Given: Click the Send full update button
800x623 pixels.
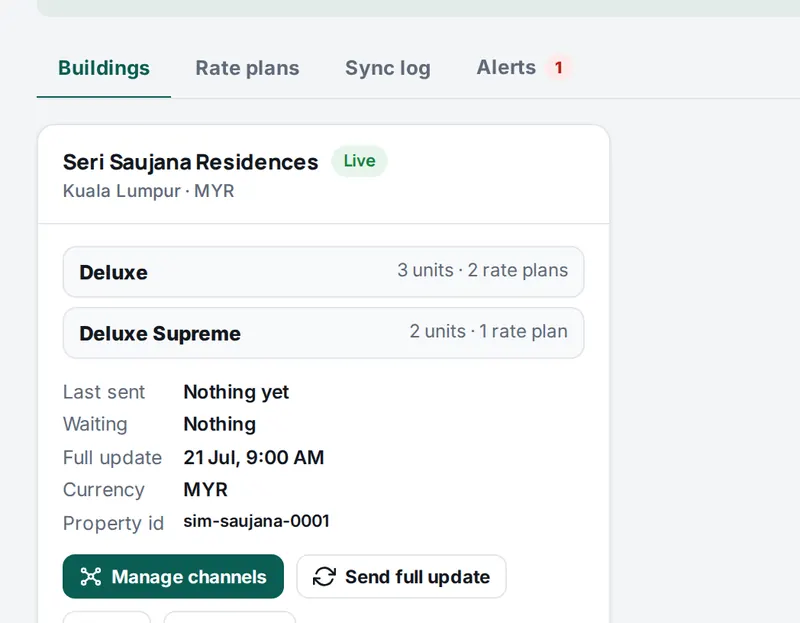Looking at the screenshot, I should [x=401, y=577].
